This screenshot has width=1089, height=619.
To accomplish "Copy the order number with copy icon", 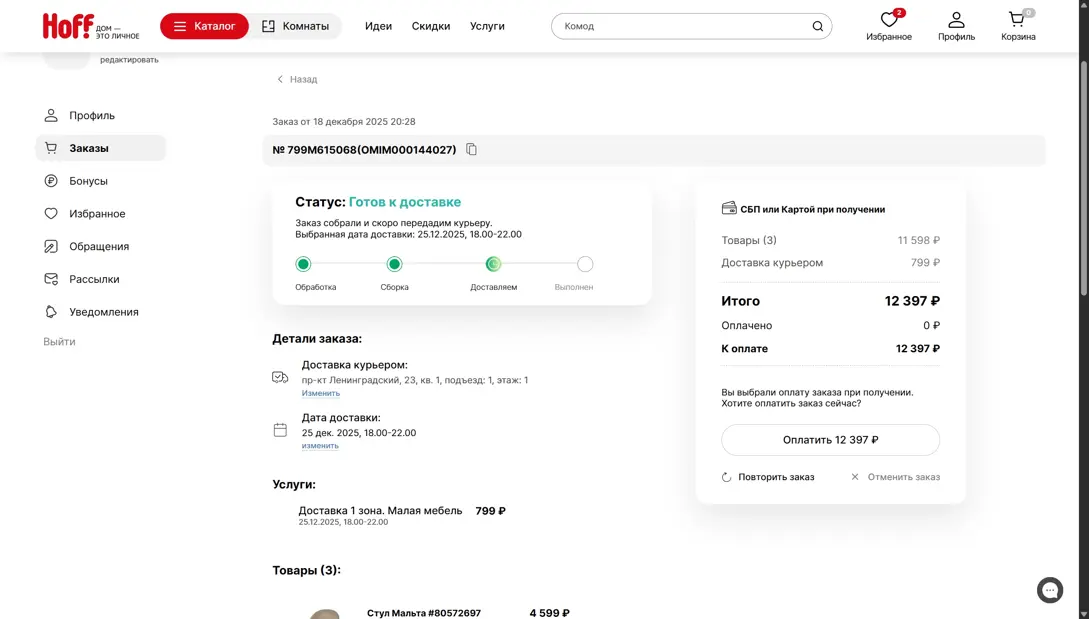I will [472, 150].
